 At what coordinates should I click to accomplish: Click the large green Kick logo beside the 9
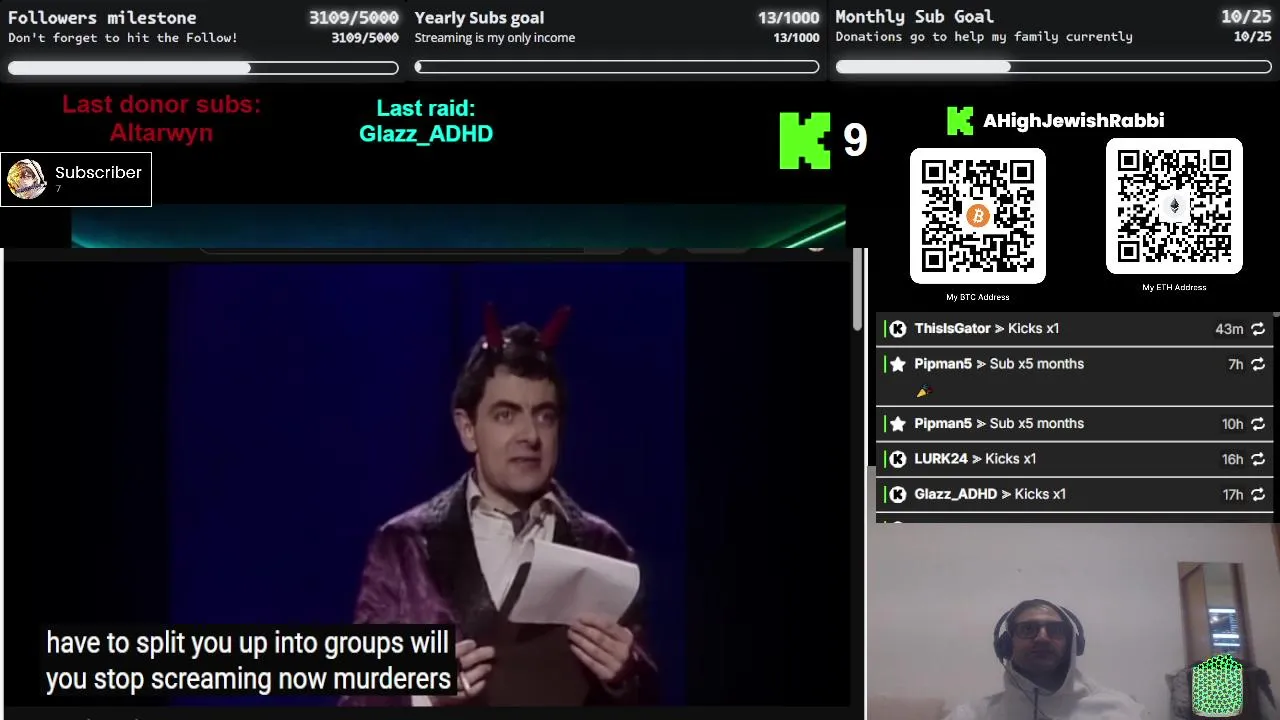pyautogui.click(x=805, y=140)
